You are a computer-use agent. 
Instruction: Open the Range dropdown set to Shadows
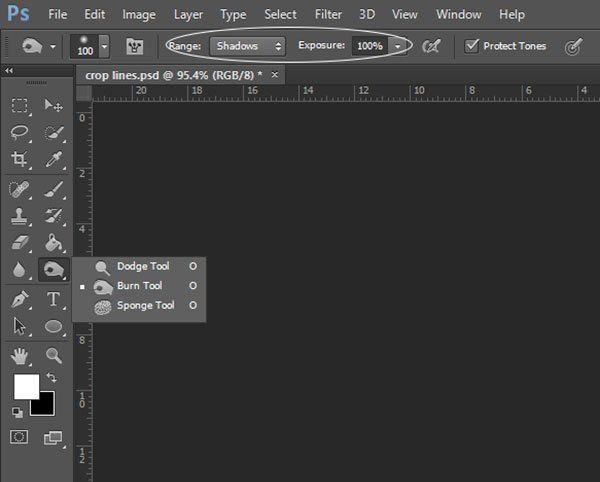[247, 46]
